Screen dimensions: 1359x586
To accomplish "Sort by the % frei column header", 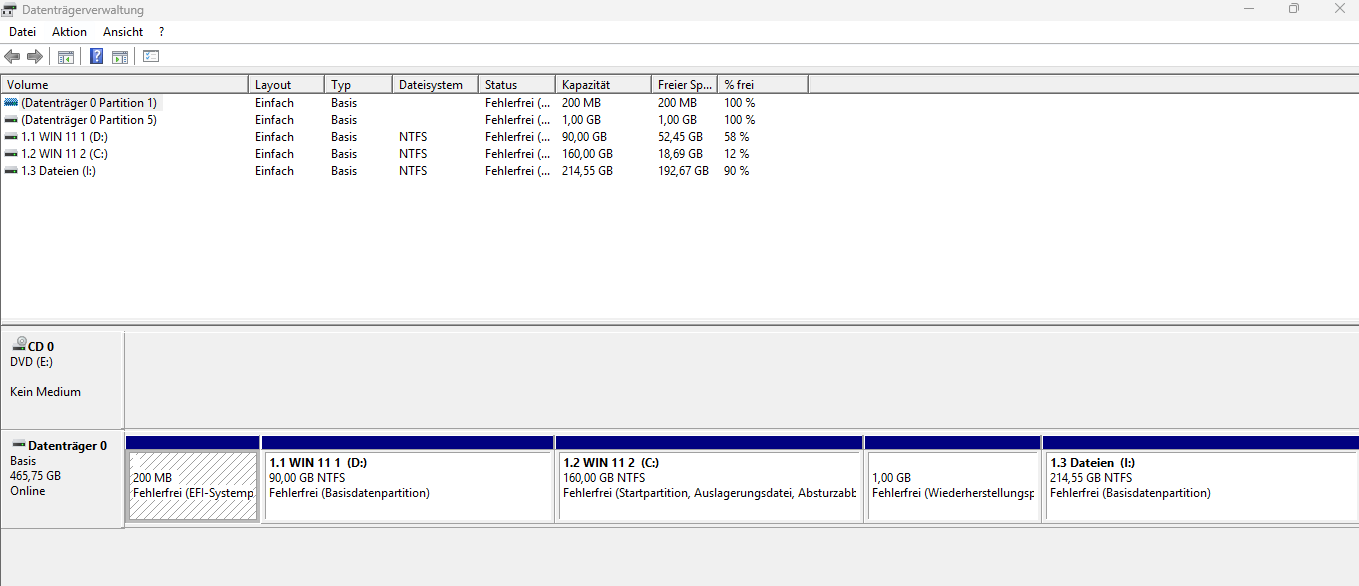I will [763, 85].
